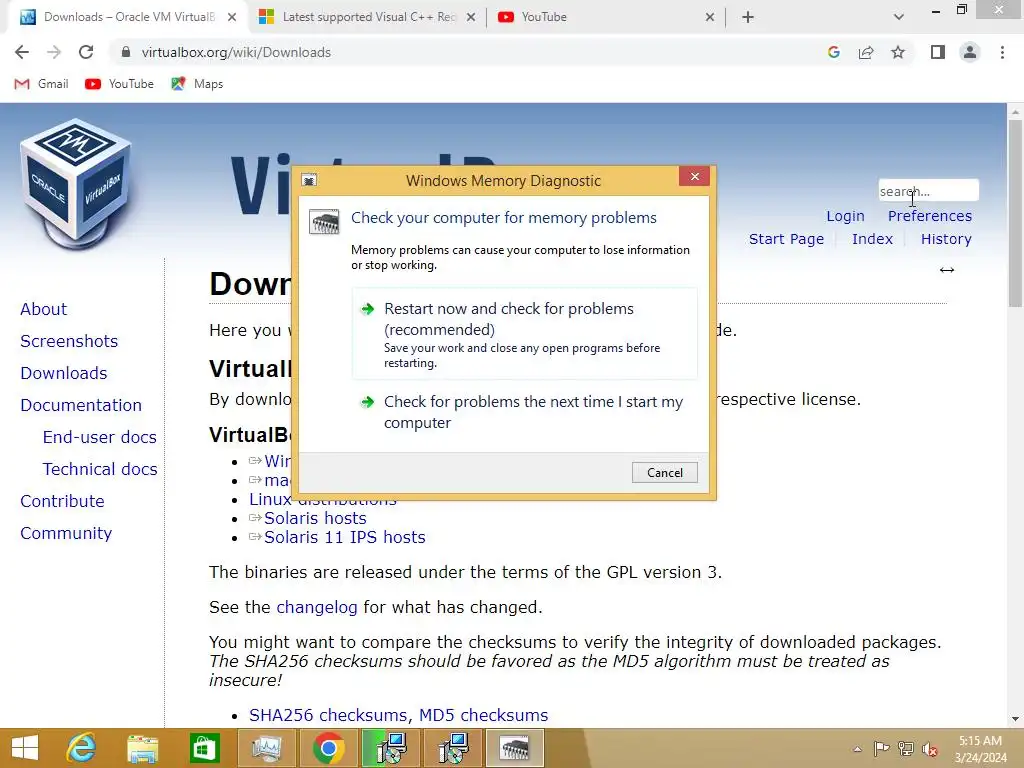Open Community in the sidebar
Viewport: 1024px width, 768px height.
[x=66, y=533]
